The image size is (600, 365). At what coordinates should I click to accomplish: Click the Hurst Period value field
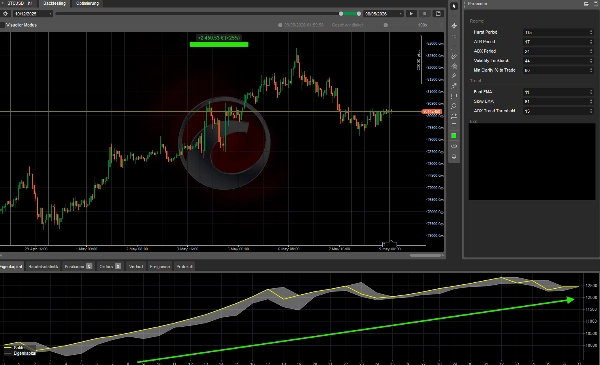(558, 32)
